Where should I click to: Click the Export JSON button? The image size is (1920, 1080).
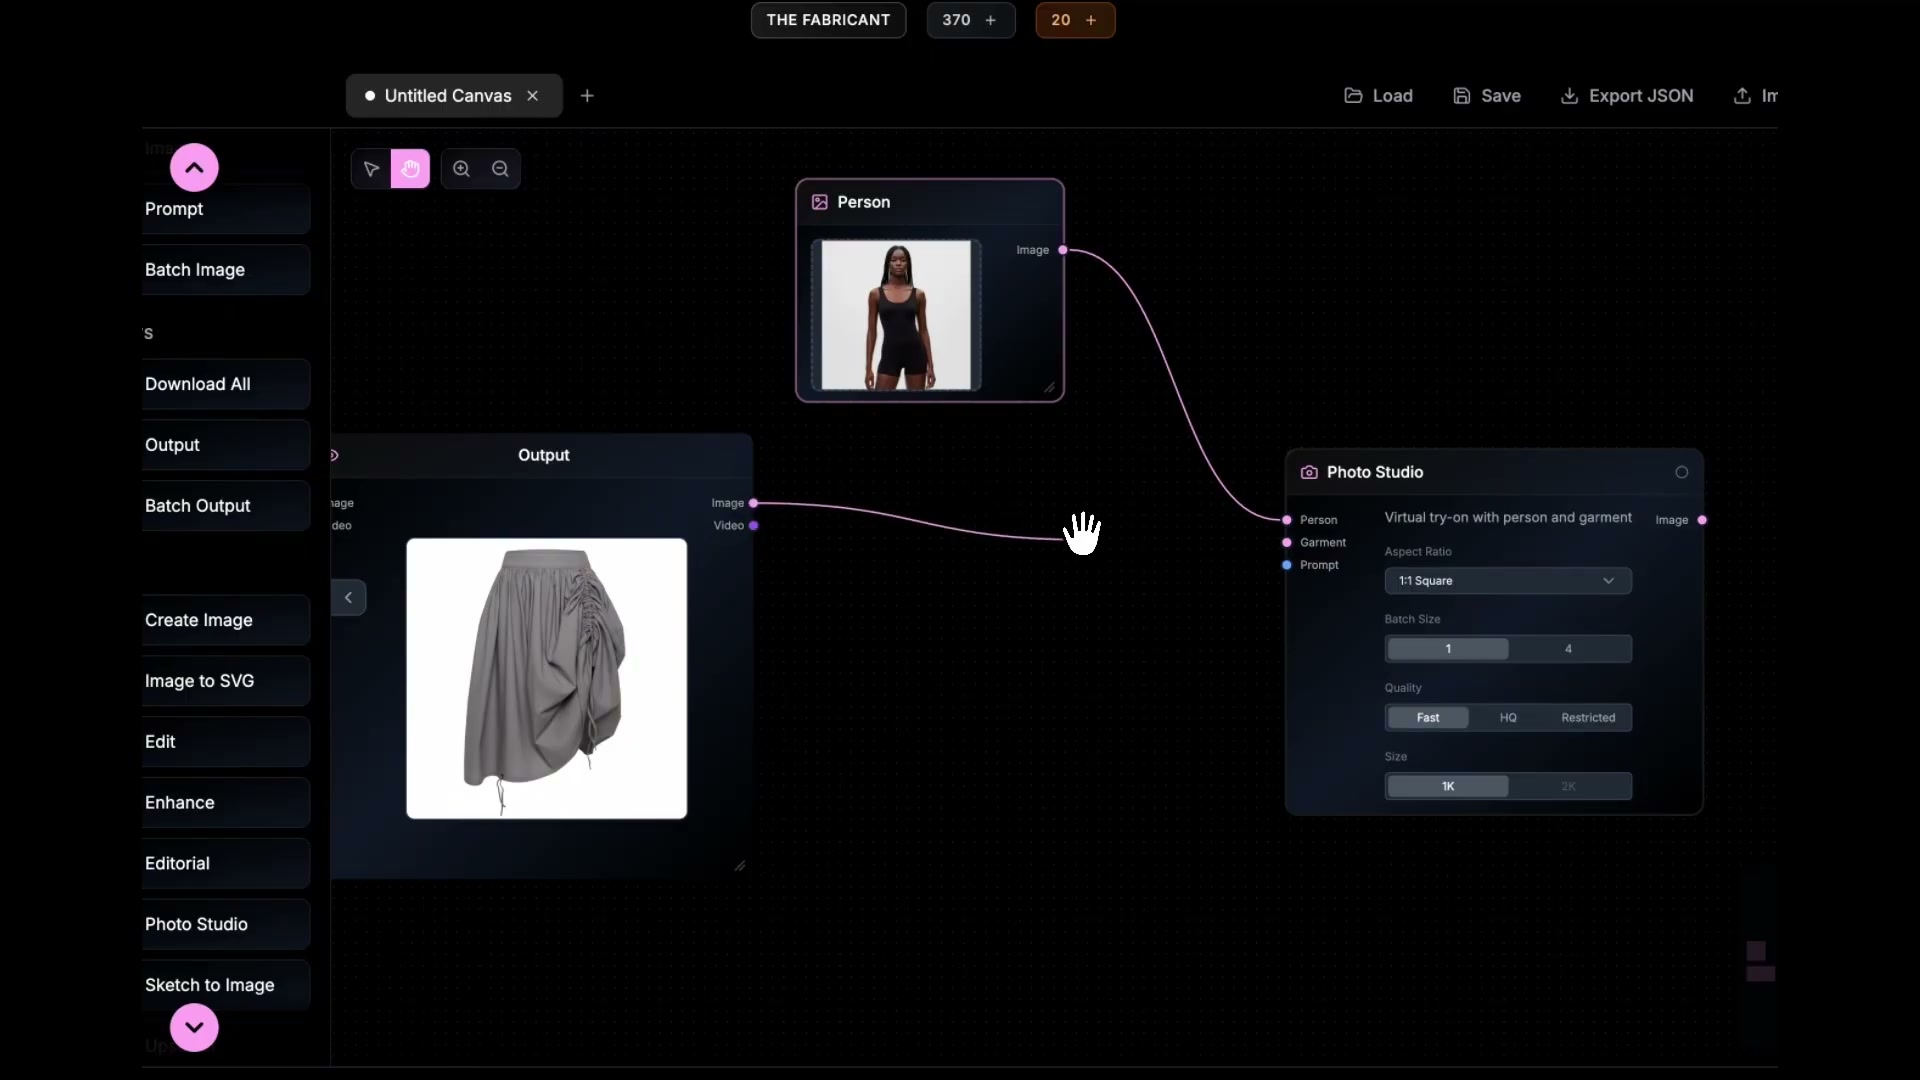[x=1627, y=95]
